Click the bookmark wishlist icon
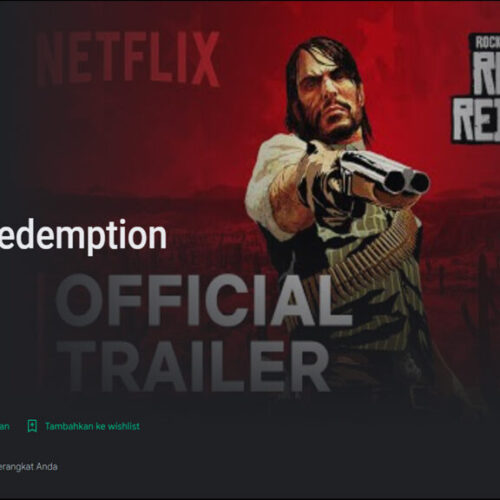 pos(32,426)
